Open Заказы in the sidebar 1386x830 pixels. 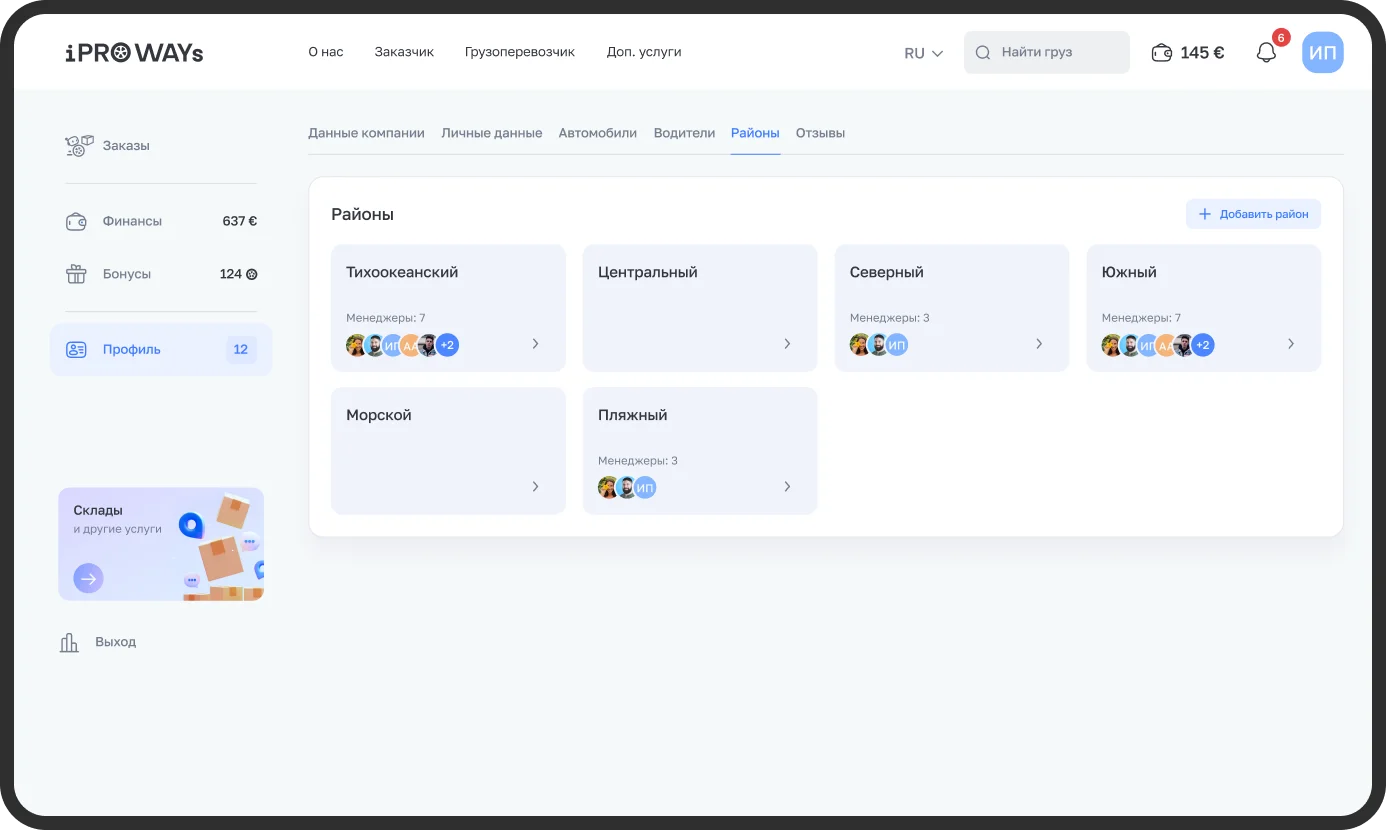tap(125, 146)
